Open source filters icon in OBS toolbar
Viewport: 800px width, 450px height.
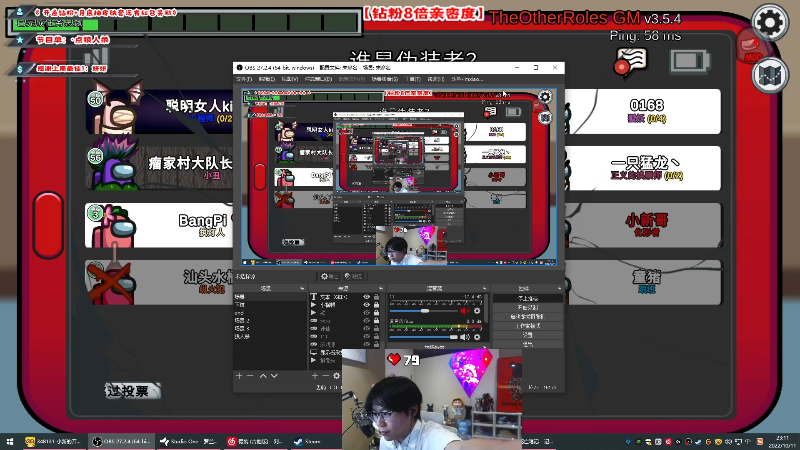pos(353,276)
